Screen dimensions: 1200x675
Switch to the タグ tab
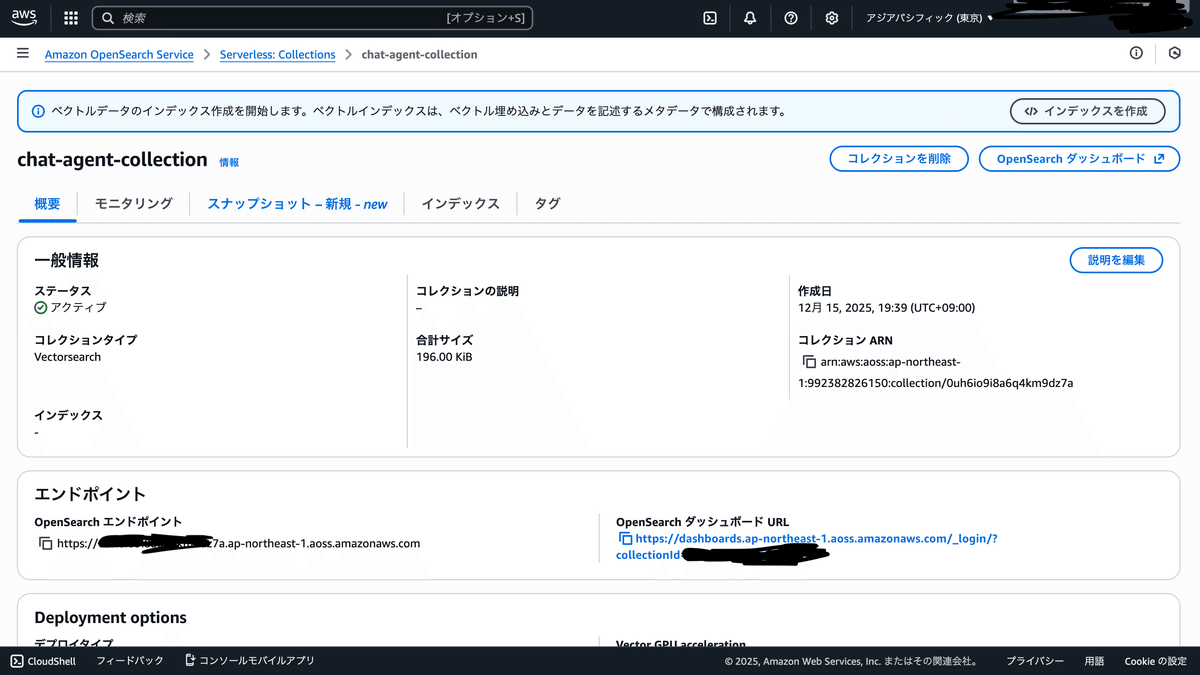(x=546, y=203)
